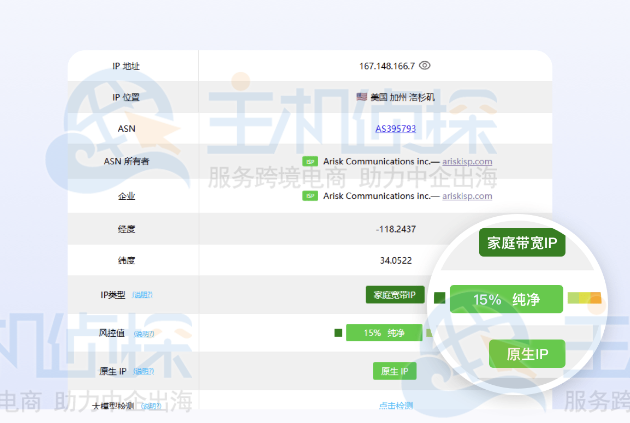Open the AS395793 ASN link
630x423 pixels.
tap(397, 129)
